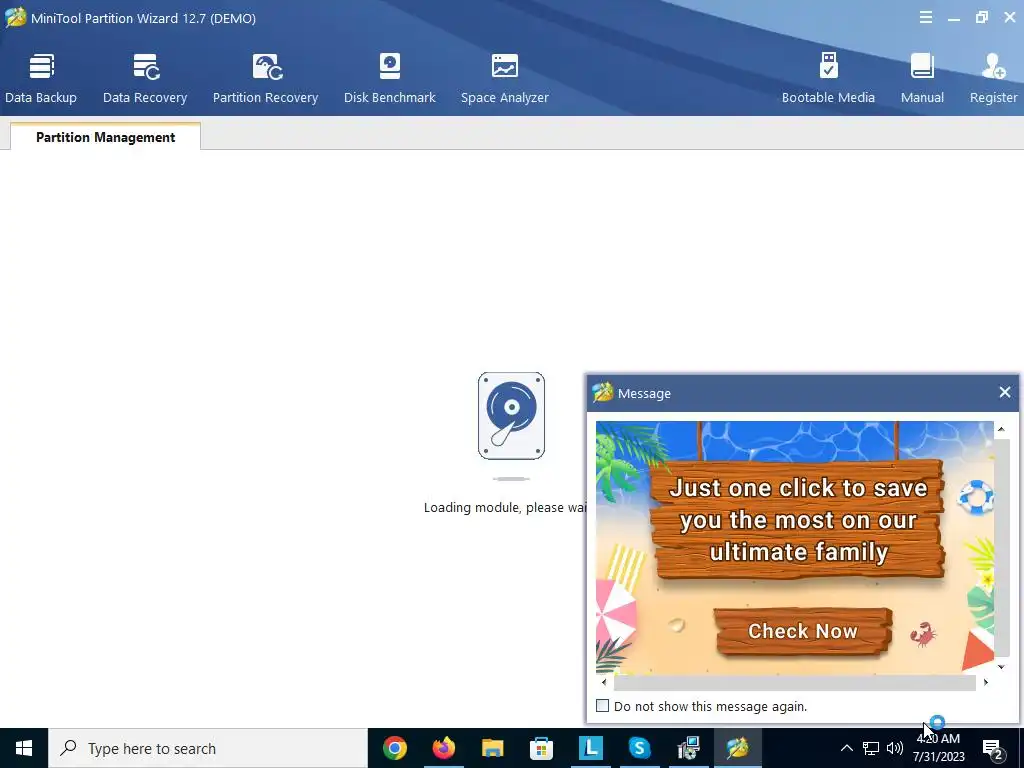
Task: Open Microsoft Store from taskbar
Action: pyautogui.click(x=541, y=748)
